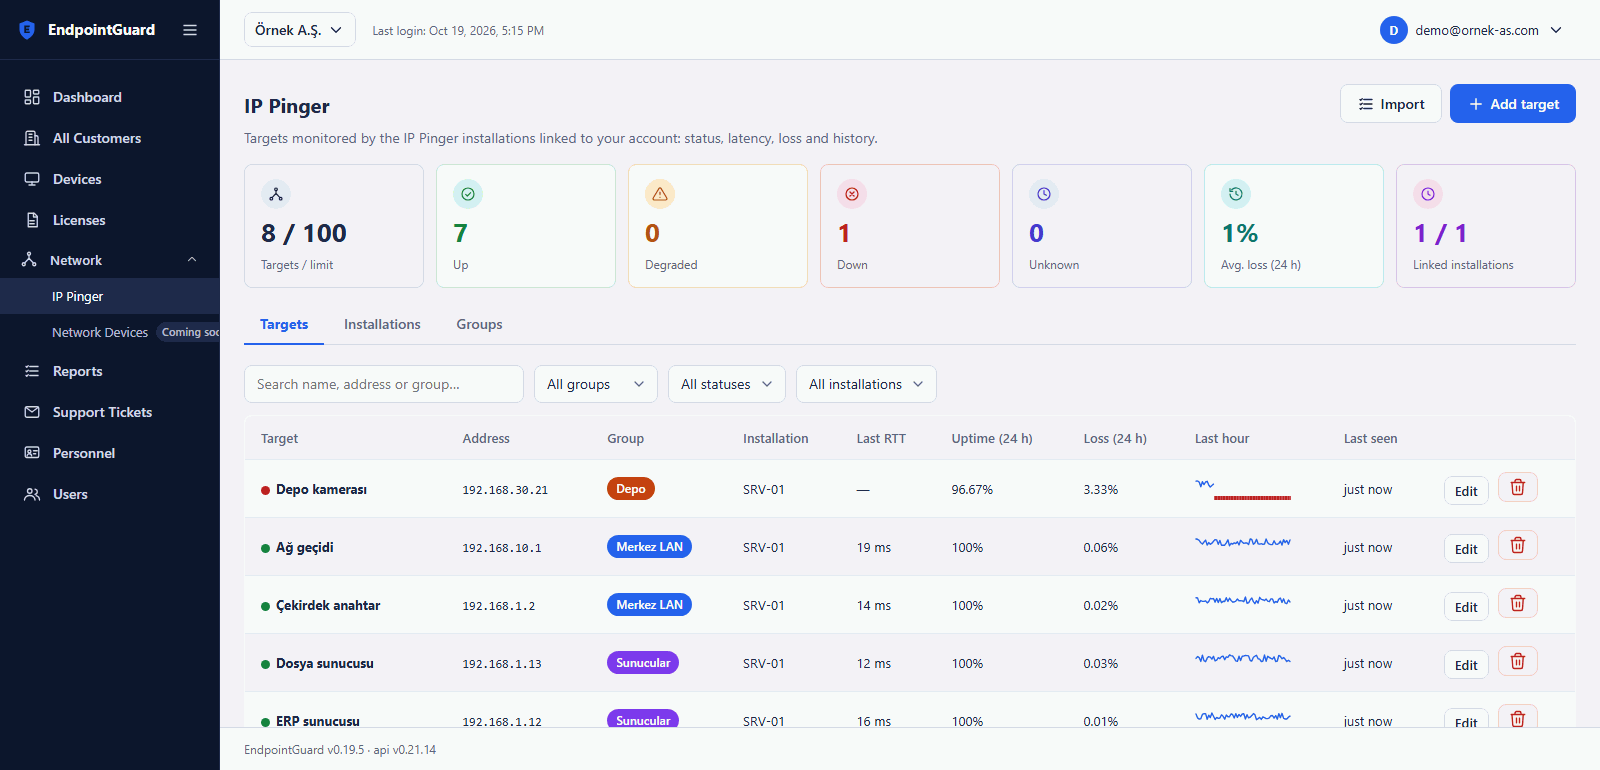The width and height of the screenshot is (1600, 770).
Task: Focus the search name, address or group field
Action: coord(384,384)
